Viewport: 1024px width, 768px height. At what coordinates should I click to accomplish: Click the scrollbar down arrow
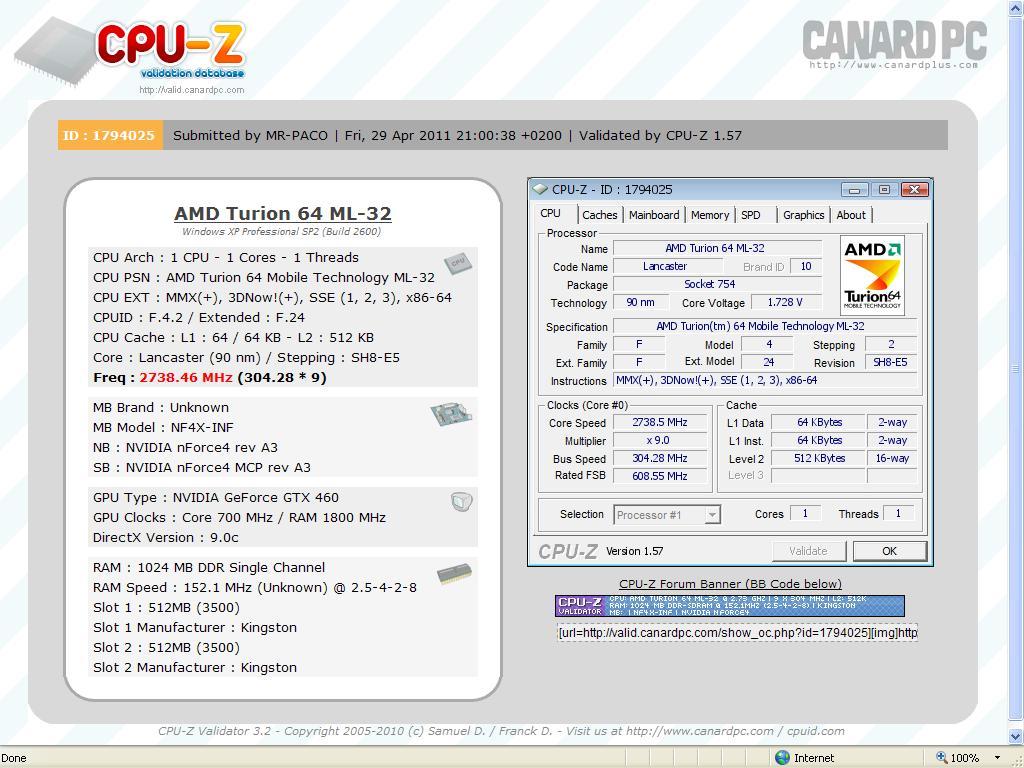[x=1016, y=737]
